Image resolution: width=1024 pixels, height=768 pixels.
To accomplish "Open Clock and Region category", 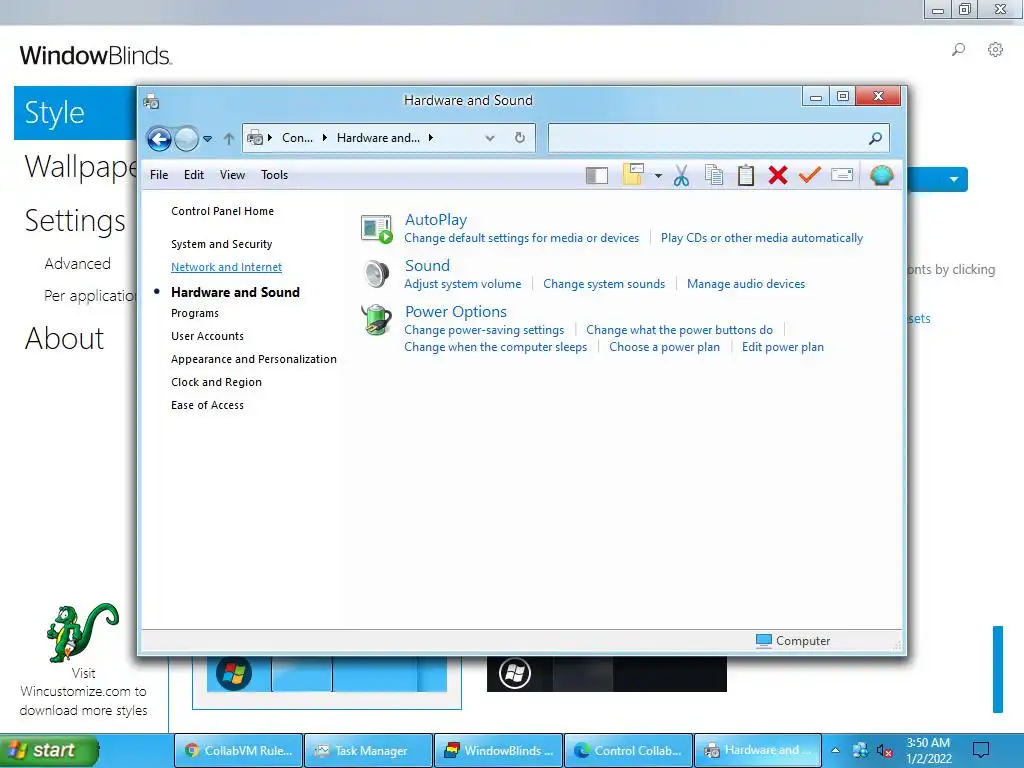I will coord(216,382).
